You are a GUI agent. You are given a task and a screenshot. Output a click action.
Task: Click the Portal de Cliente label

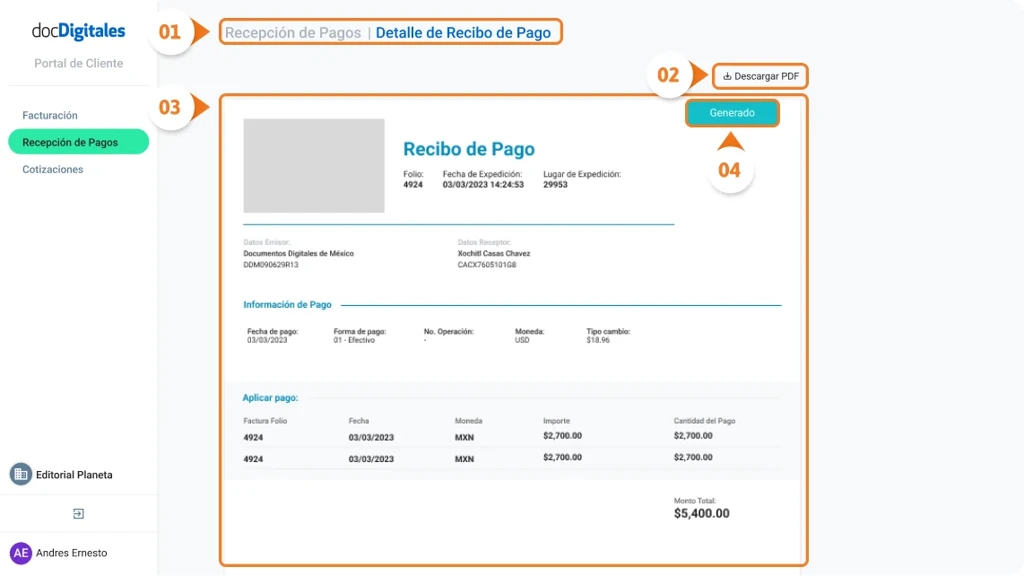[78, 63]
